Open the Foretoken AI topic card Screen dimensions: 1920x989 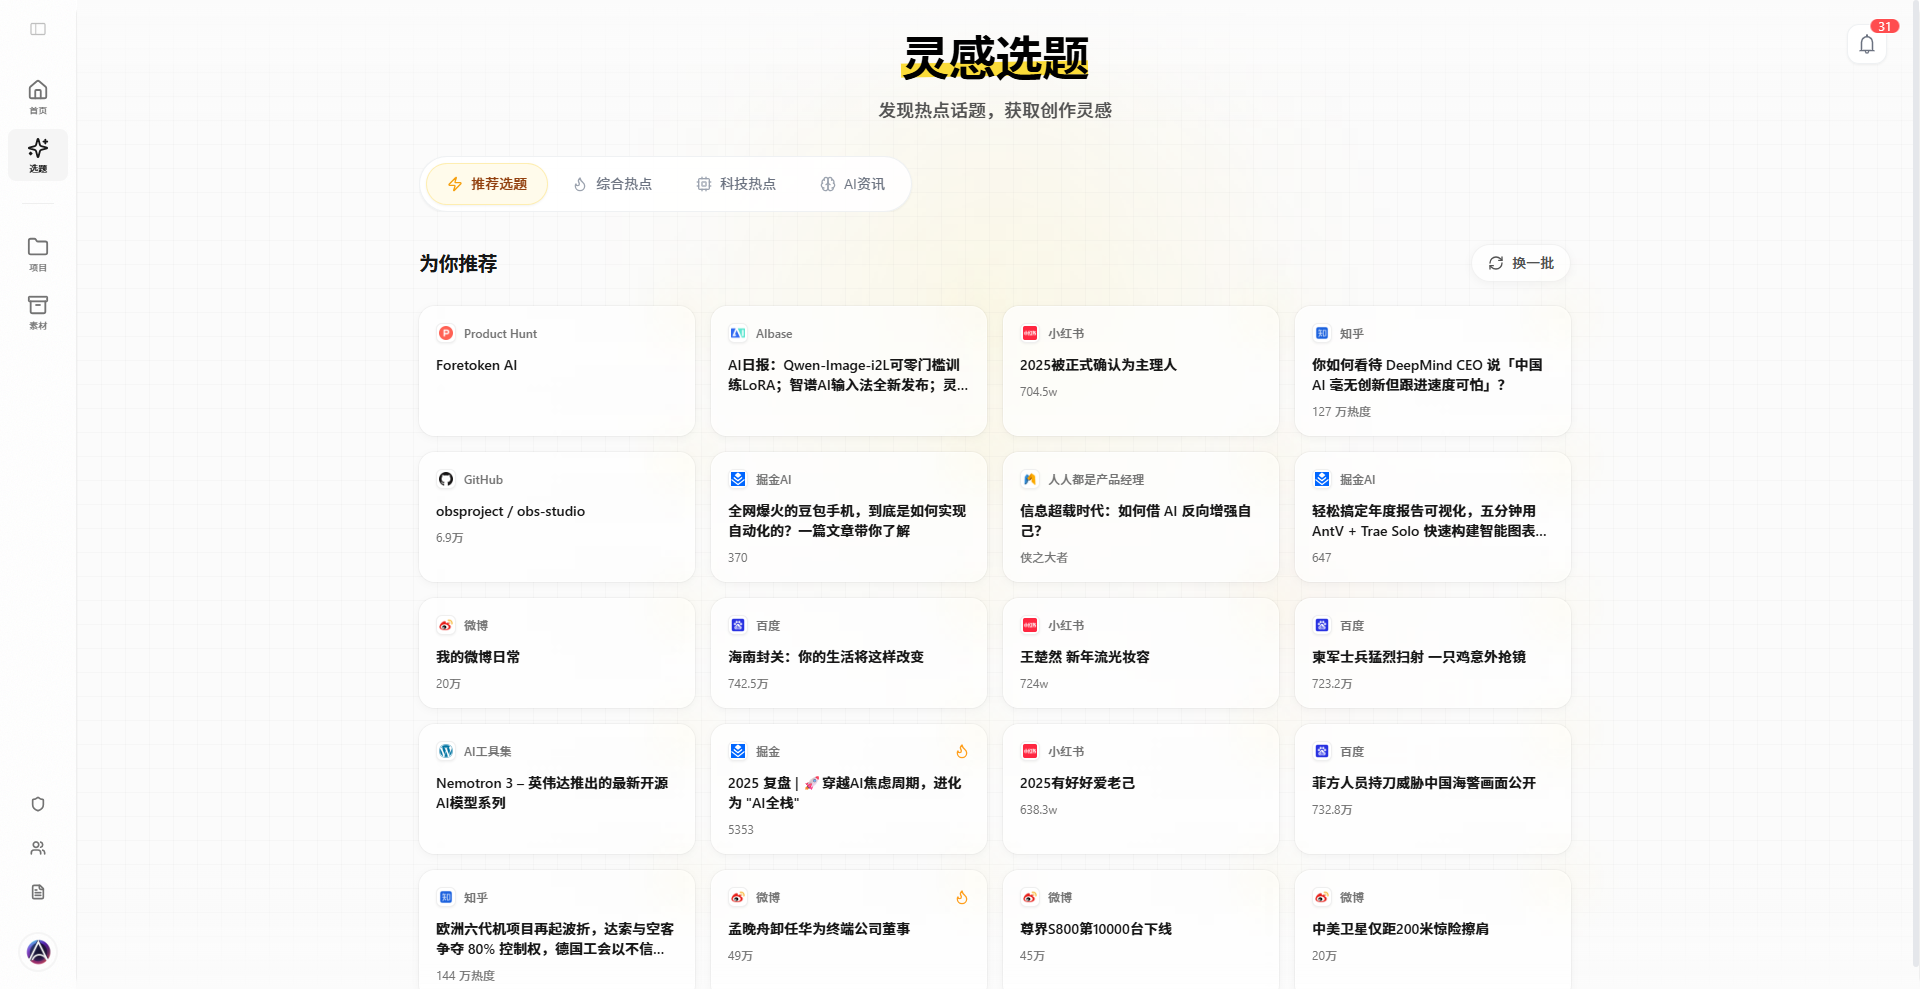[556, 371]
